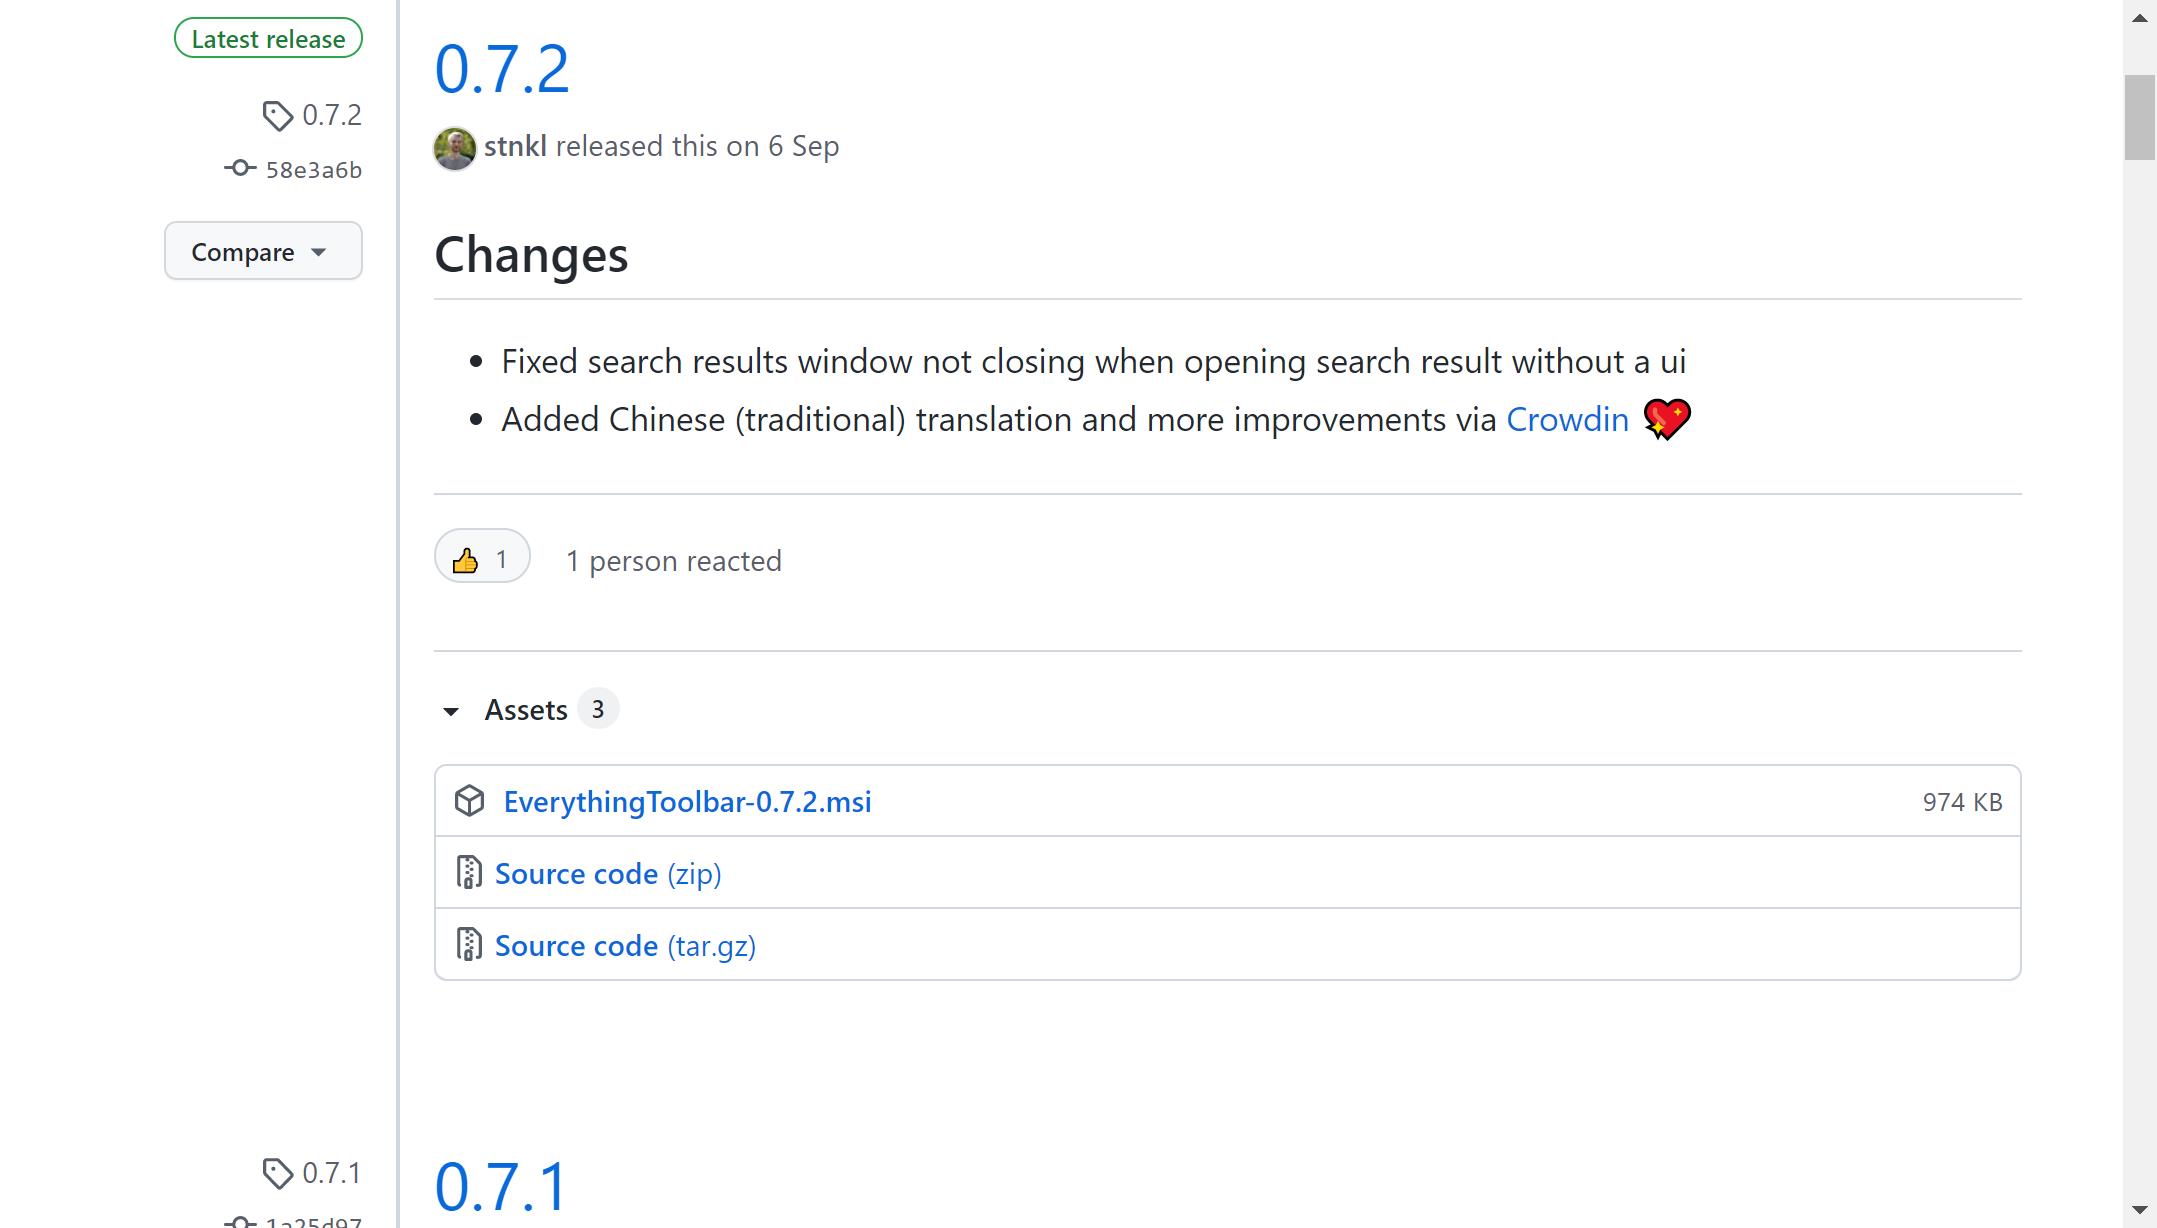Click stnkl's avatar picture
The width and height of the screenshot is (2157, 1228).
pos(454,148)
